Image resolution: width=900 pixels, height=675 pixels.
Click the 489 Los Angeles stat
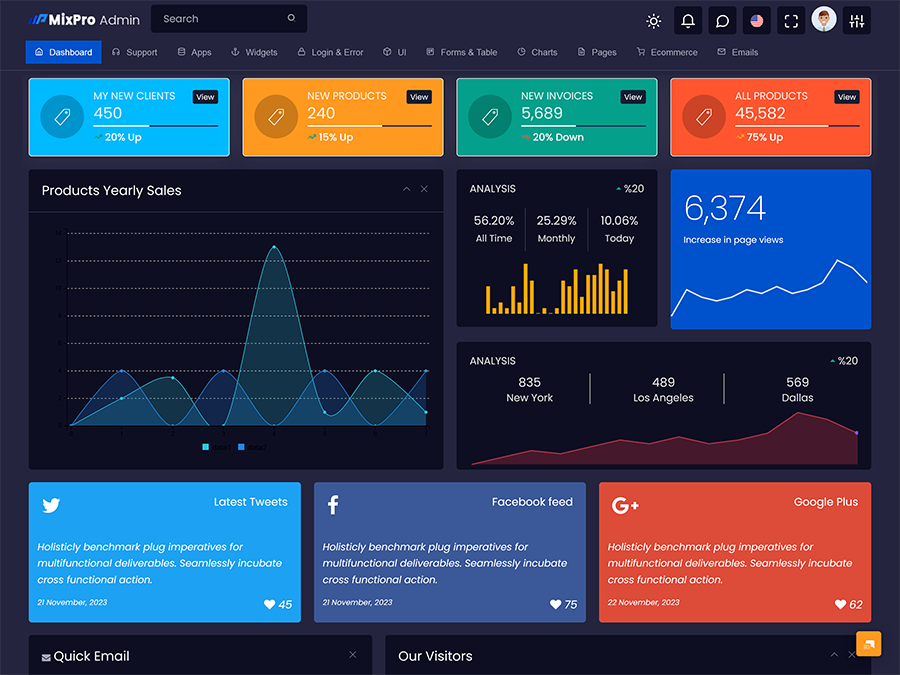coord(663,390)
